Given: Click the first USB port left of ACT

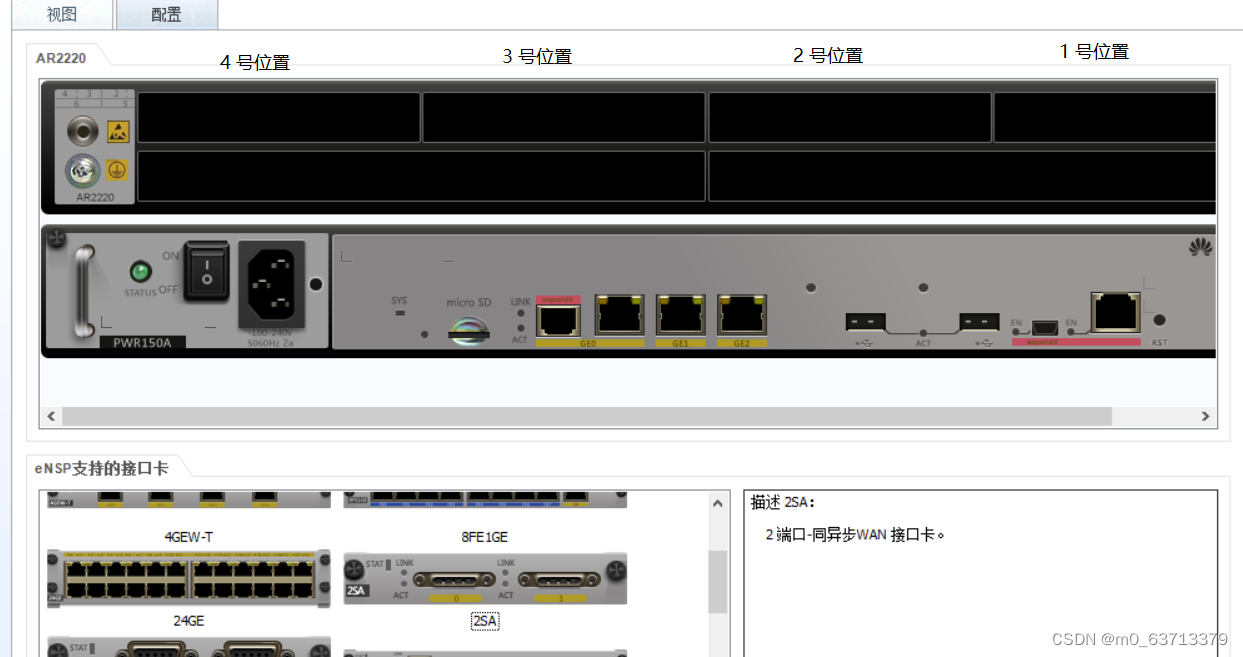Looking at the screenshot, I should [x=866, y=322].
